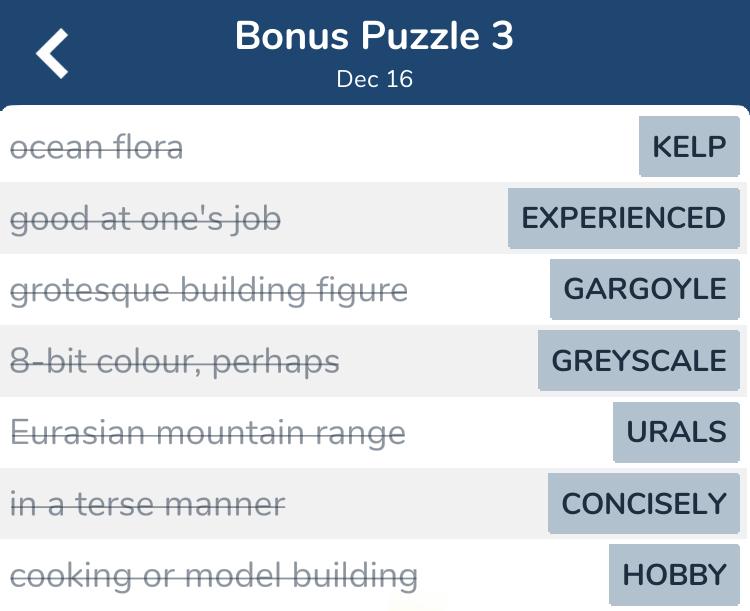The image size is (750, 611).
Task: Tap the Dec 16 date label
Action: coord(375,79)
